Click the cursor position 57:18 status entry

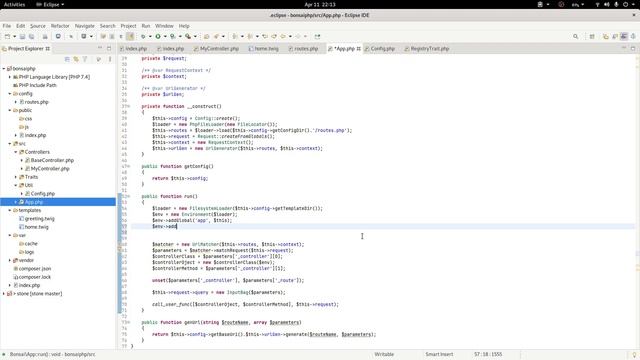(x=488, y=354)
